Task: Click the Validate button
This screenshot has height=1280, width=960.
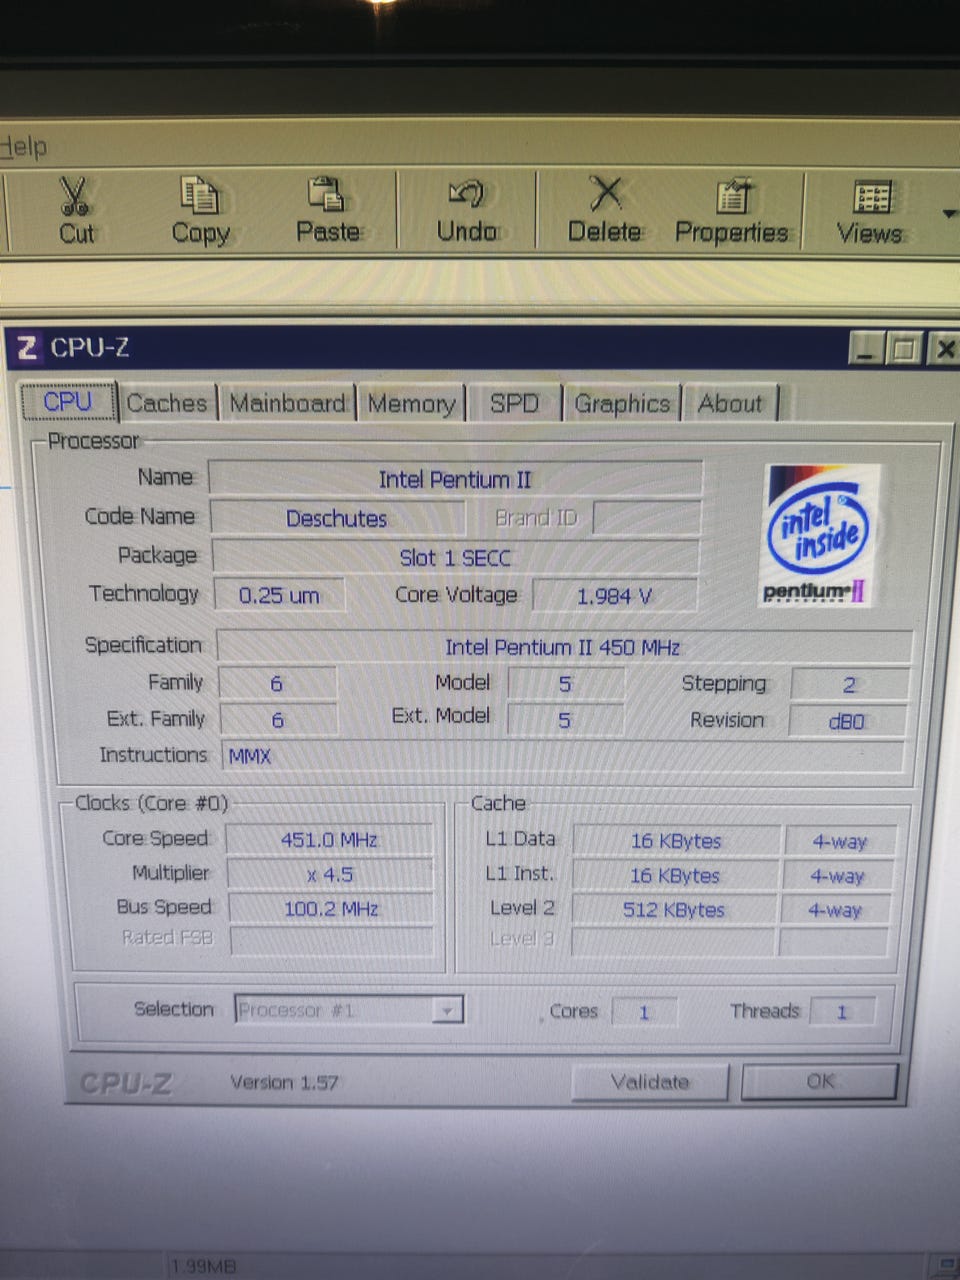Action: click(x=650, y=1082)
